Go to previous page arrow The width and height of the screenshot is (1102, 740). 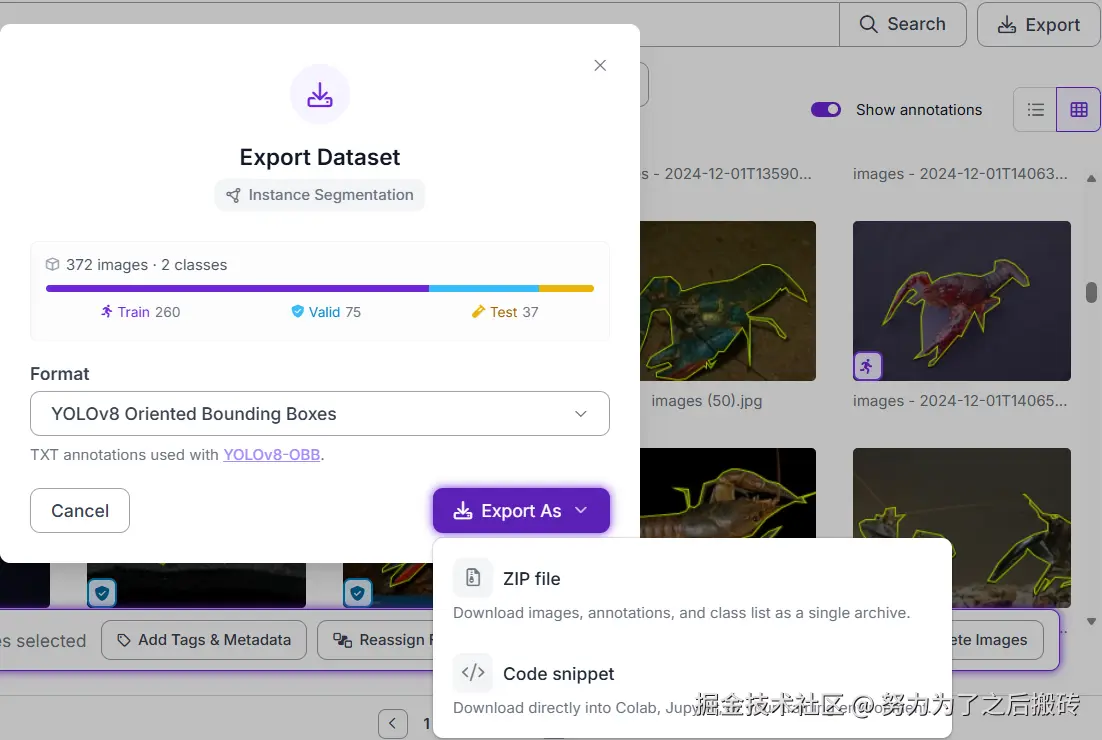pyautogui.click(x=392, y=723)
